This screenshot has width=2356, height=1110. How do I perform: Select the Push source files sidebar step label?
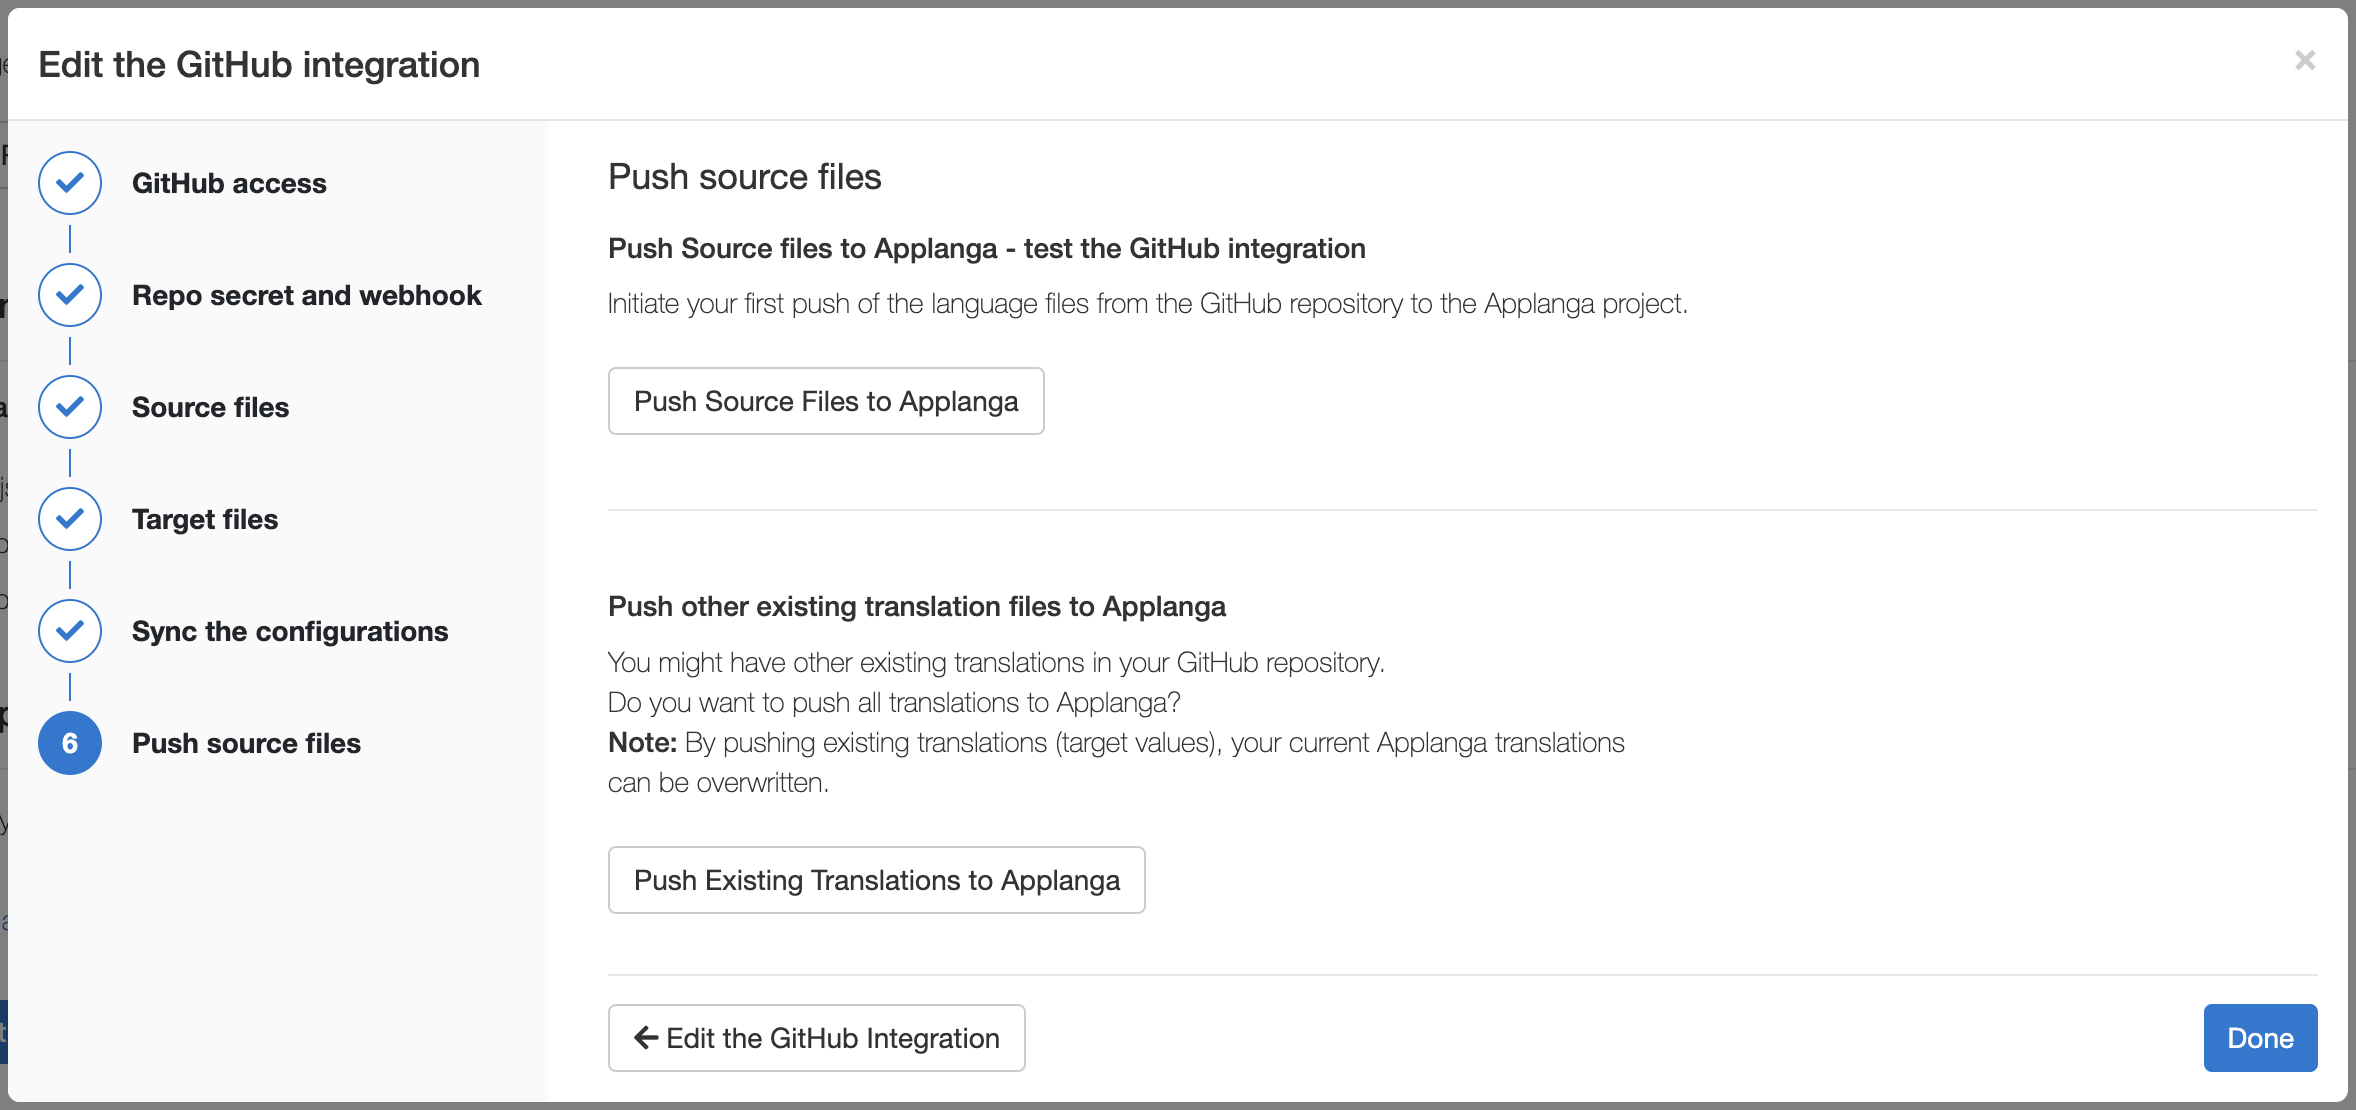(246, 744)
